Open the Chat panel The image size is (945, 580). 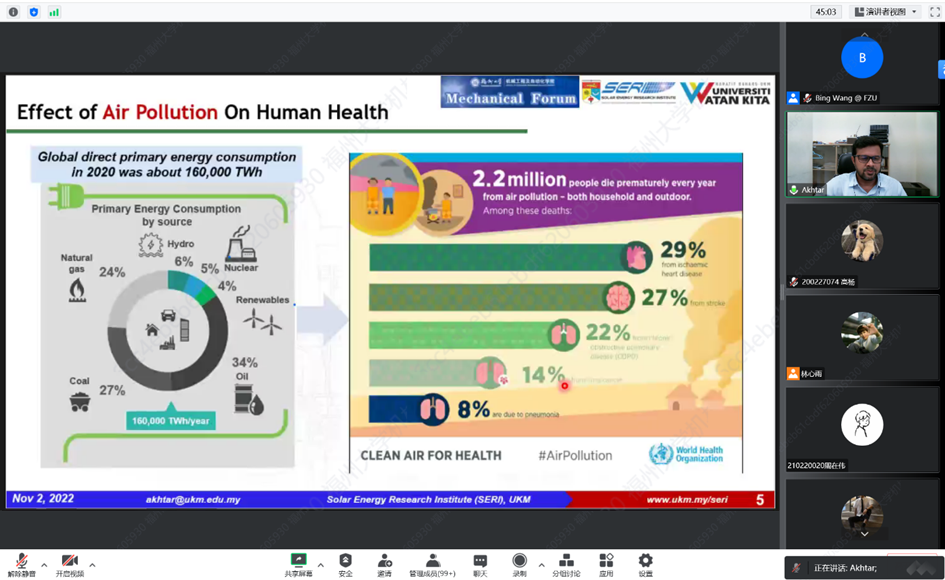(x=480, y=563)
